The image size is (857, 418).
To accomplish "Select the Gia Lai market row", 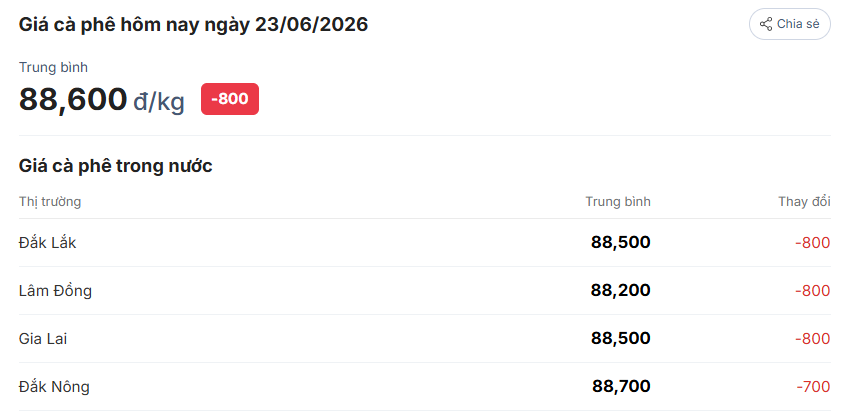I will (x=424, y=339).
